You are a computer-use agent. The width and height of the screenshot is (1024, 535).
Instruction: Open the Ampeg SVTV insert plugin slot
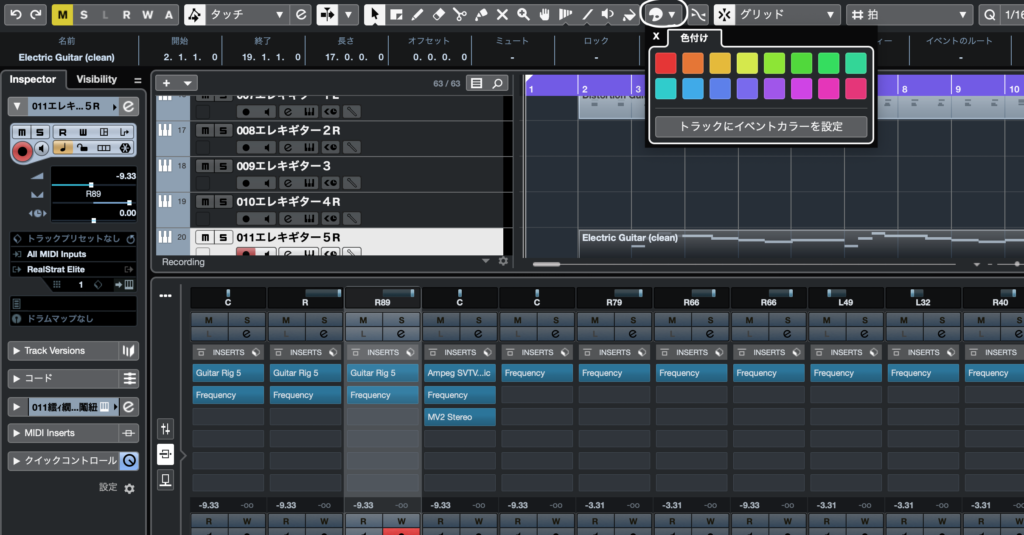460,373
